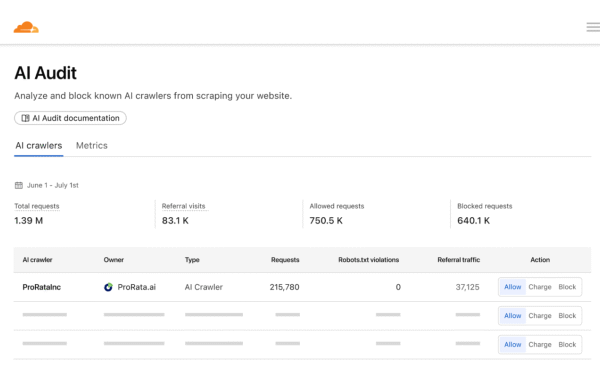Click the ProRata.ai owner logo icon

click(x=108, y=287)
